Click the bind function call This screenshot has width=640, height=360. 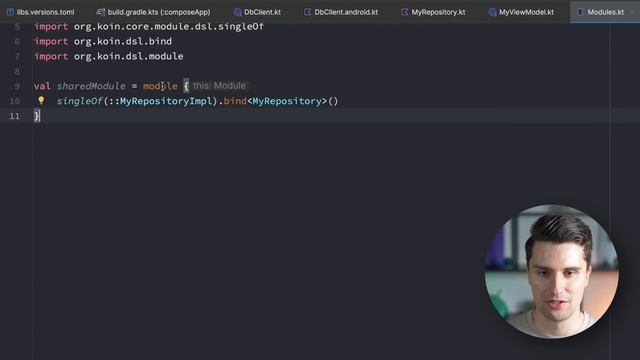(235, 101)
